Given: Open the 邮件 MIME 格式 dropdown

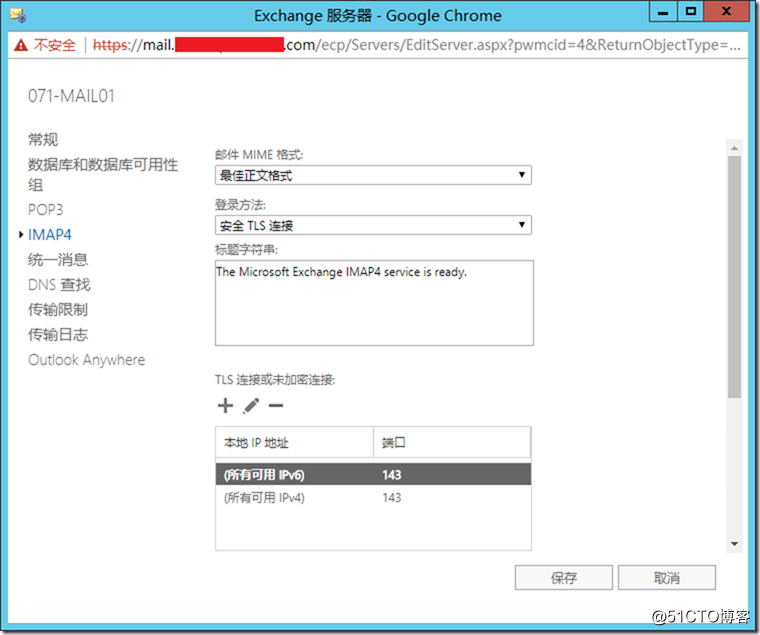Looking at the screenshot, I should (x=373, y=175).
